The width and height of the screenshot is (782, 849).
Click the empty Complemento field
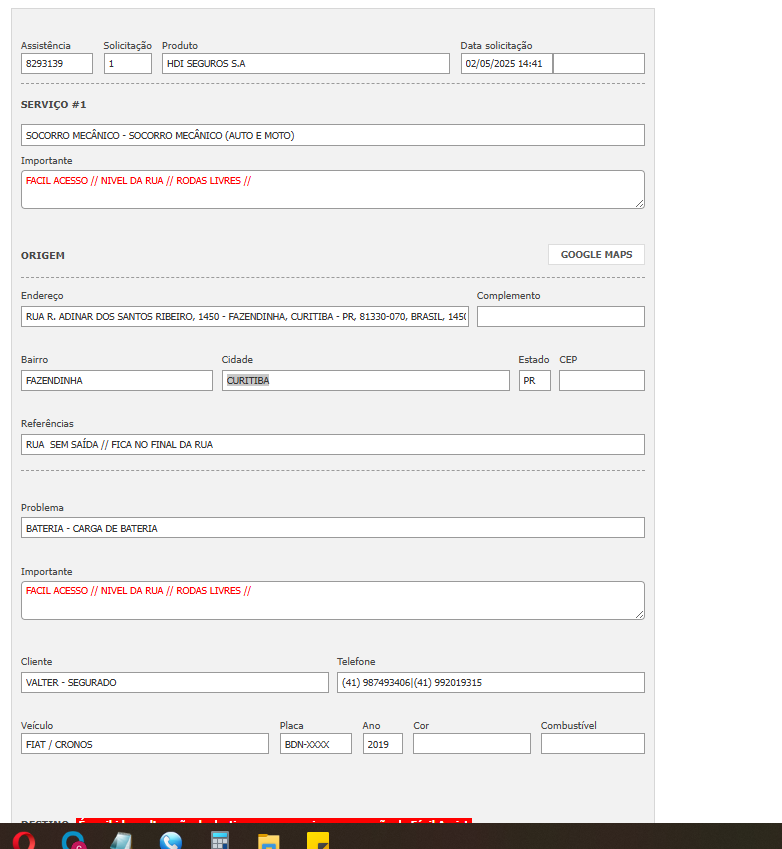pos(560,317)
